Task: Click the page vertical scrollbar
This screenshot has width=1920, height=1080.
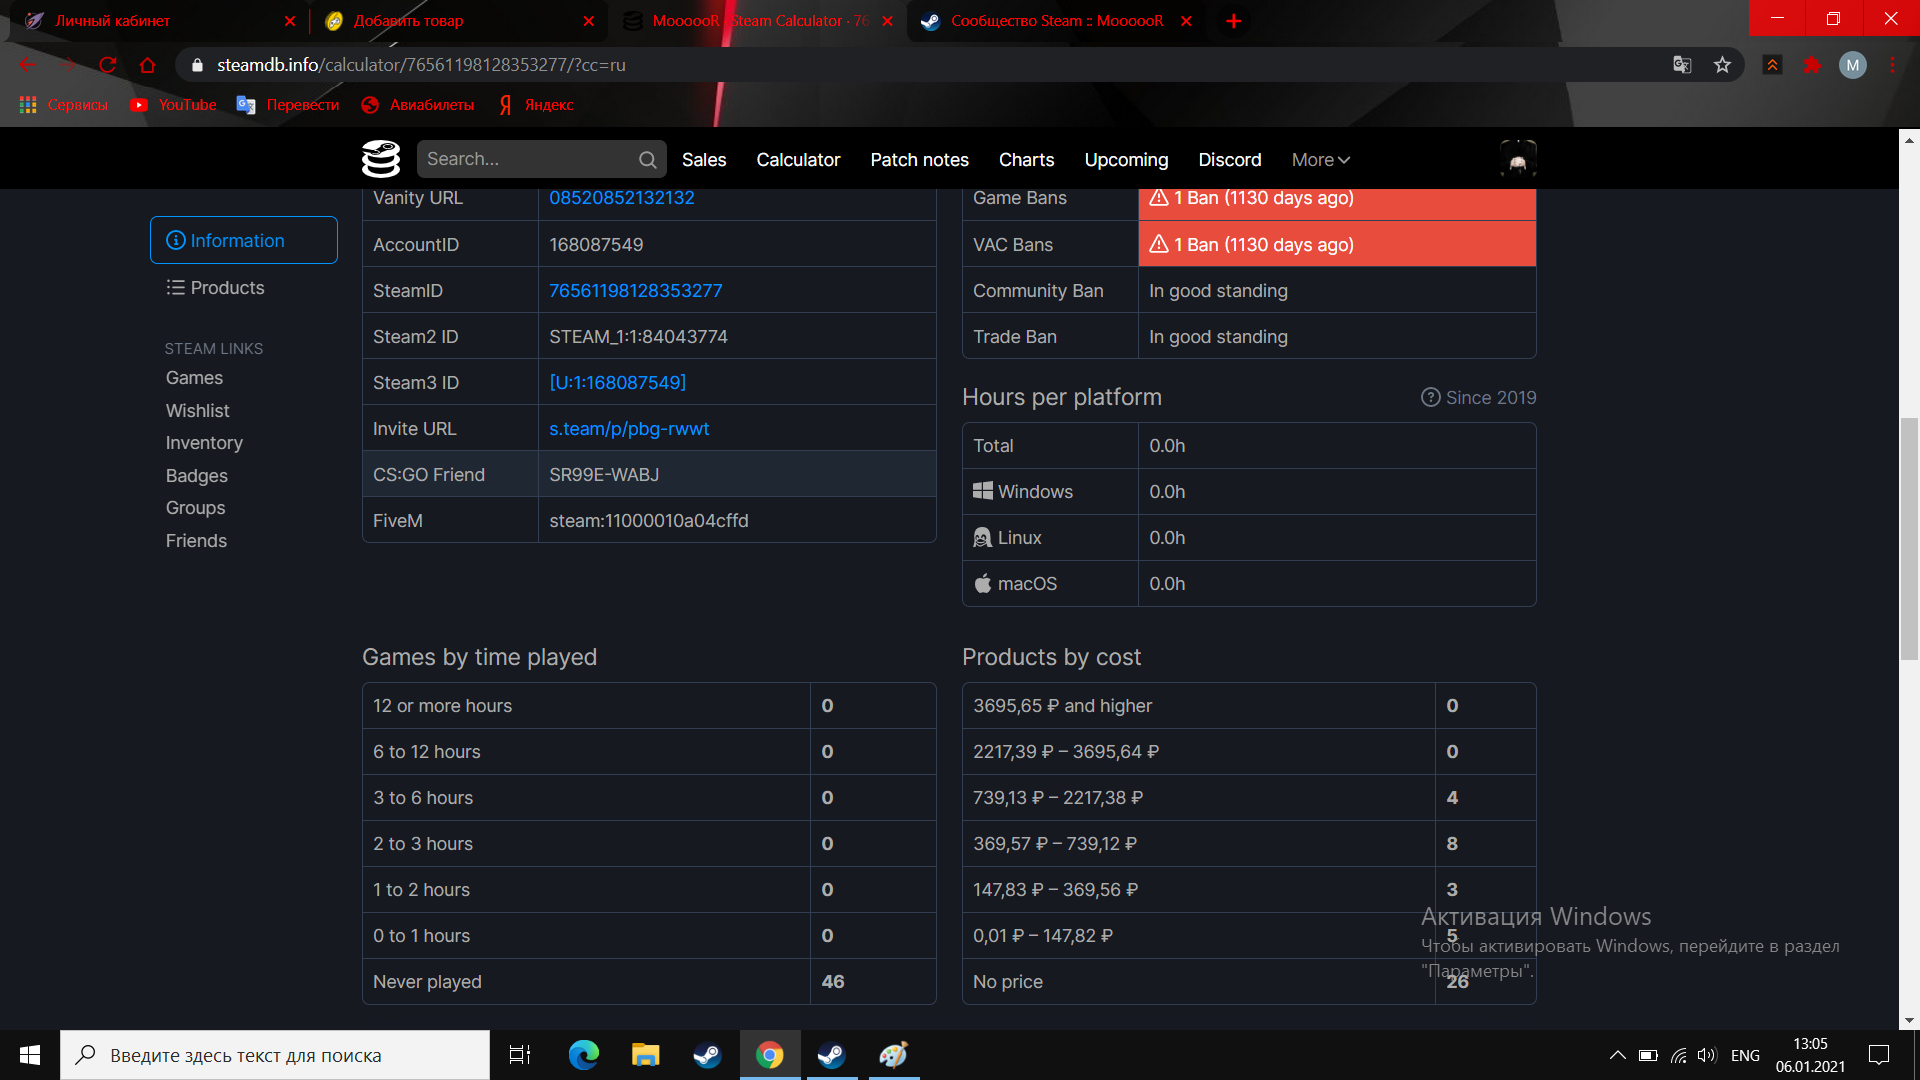Action: click(1909, 540)
